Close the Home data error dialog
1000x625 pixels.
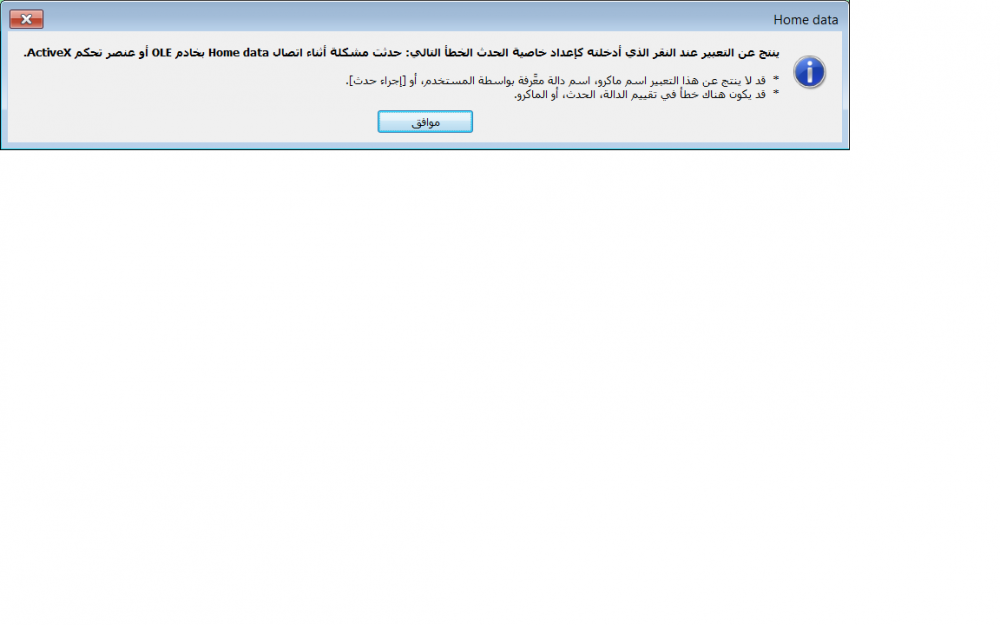tap(26, 19)
